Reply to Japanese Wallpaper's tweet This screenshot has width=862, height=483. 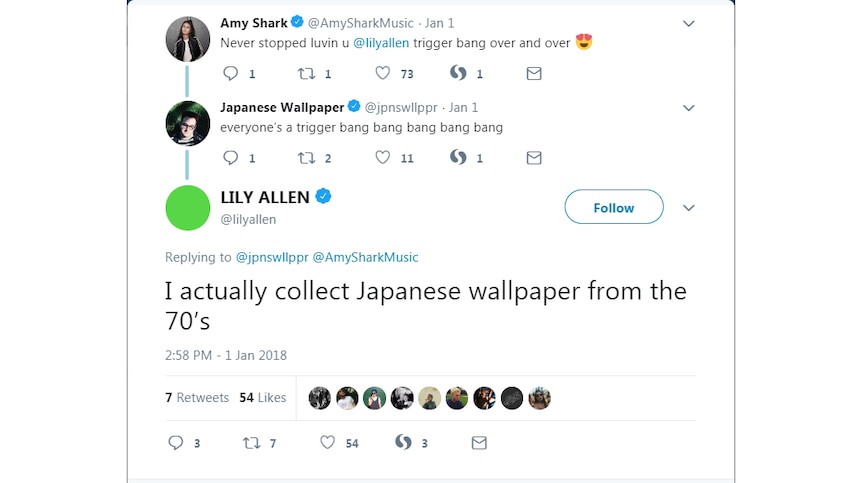coord(230,158)
